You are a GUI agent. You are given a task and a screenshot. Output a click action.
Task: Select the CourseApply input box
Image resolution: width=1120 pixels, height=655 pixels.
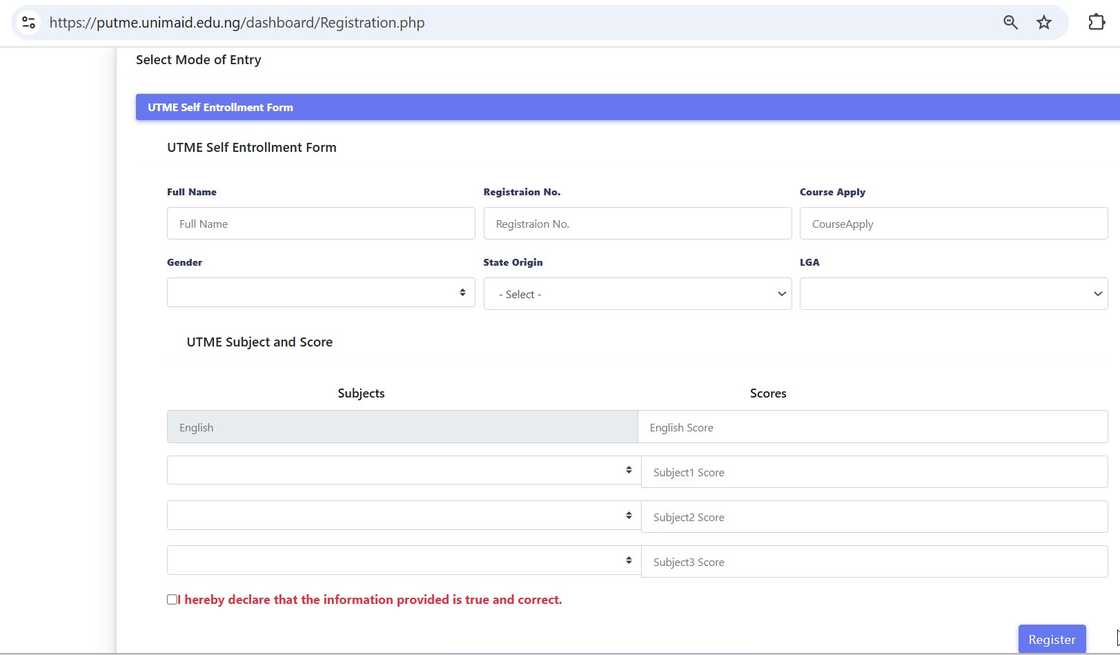pos(953,224)
